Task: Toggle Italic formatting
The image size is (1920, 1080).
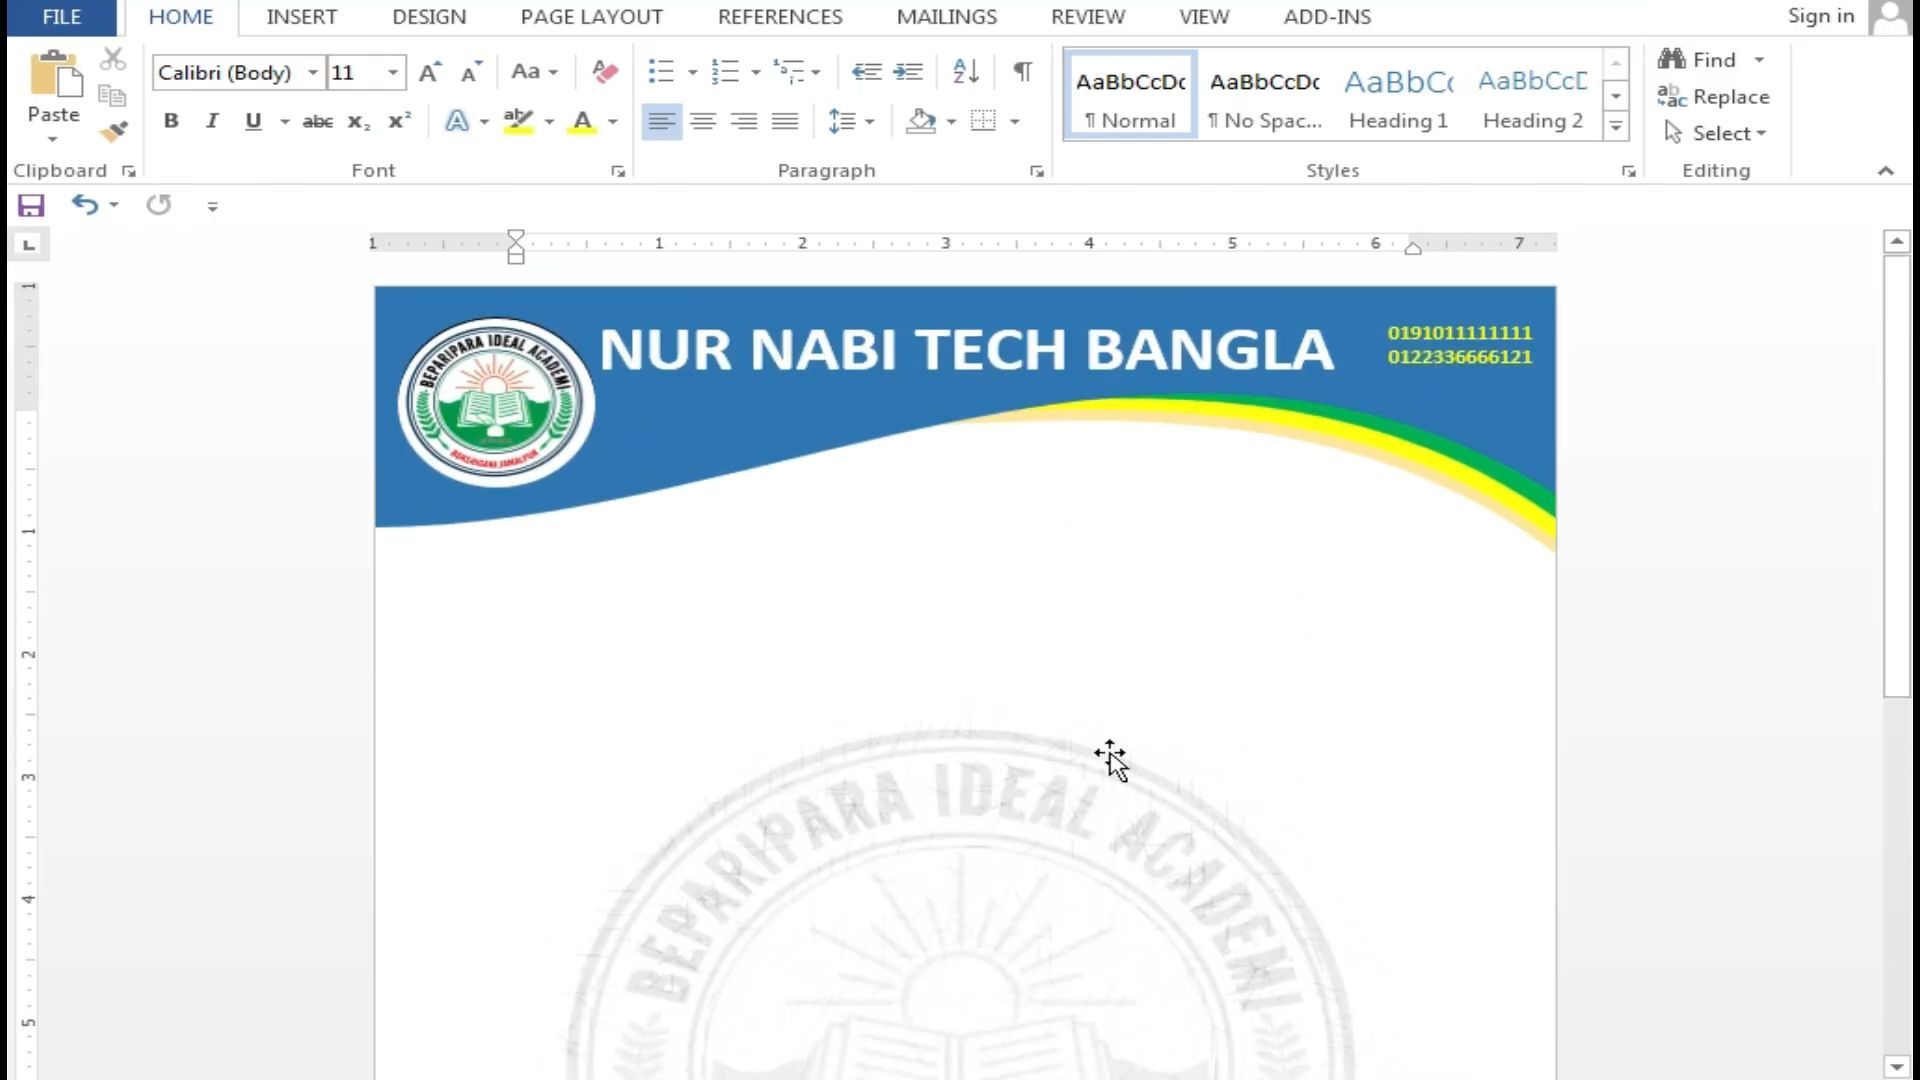Action: coord(211,121)
